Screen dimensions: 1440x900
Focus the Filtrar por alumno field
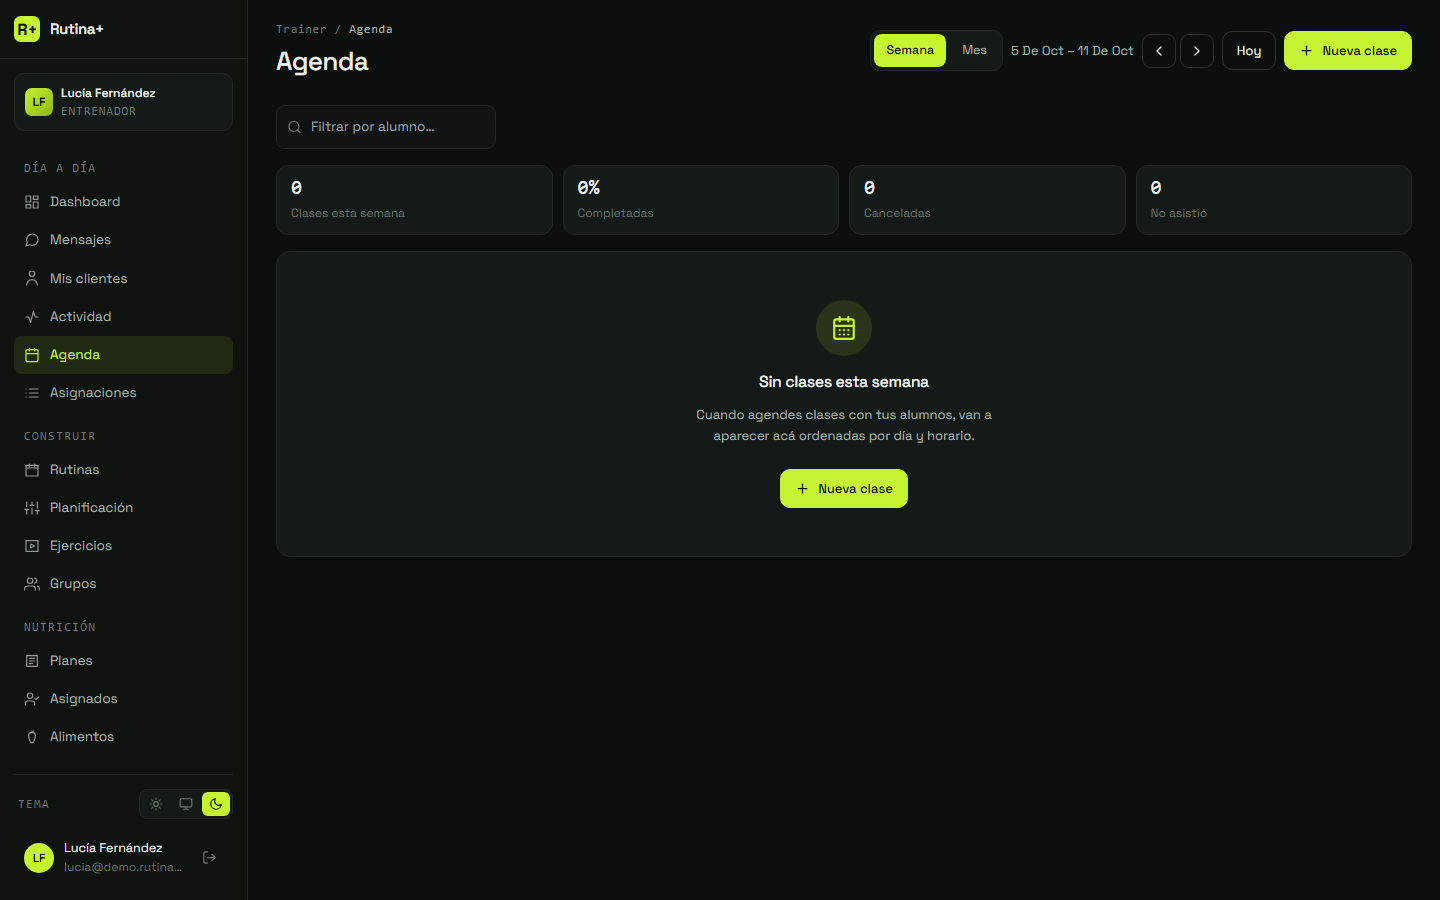[x=386, y=127]
